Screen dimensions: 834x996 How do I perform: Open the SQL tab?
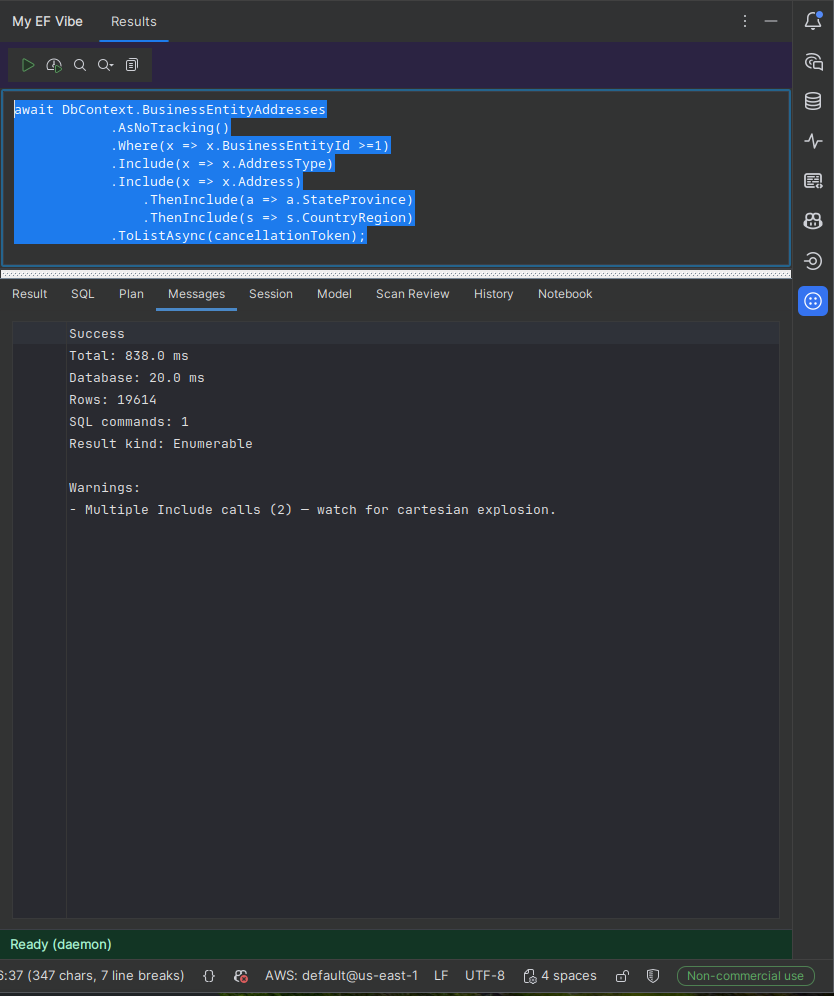pos(83,294)
